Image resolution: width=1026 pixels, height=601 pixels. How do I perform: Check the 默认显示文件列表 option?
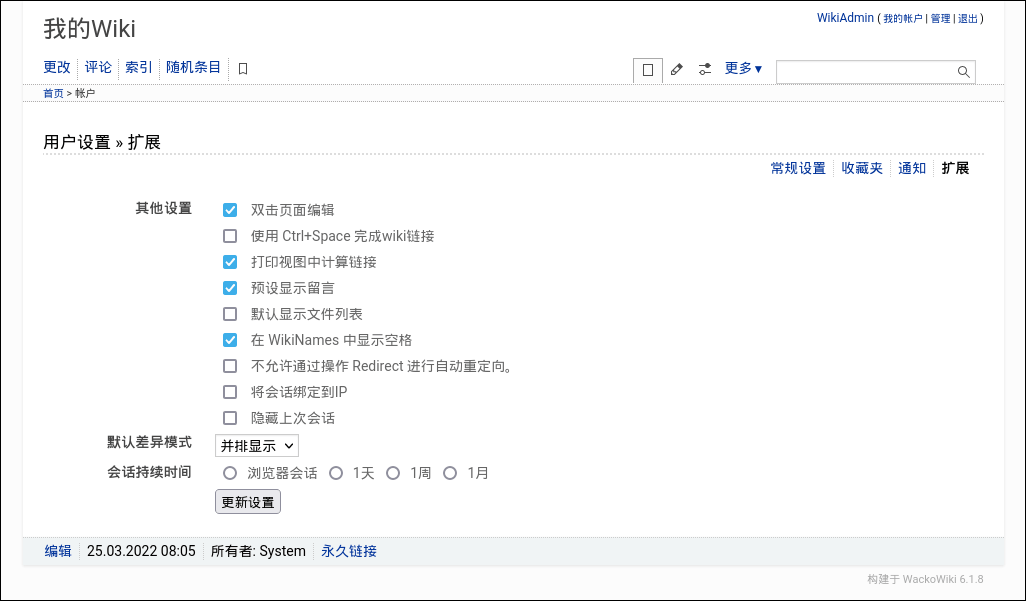pyautogui.click(x=230, y=314)
